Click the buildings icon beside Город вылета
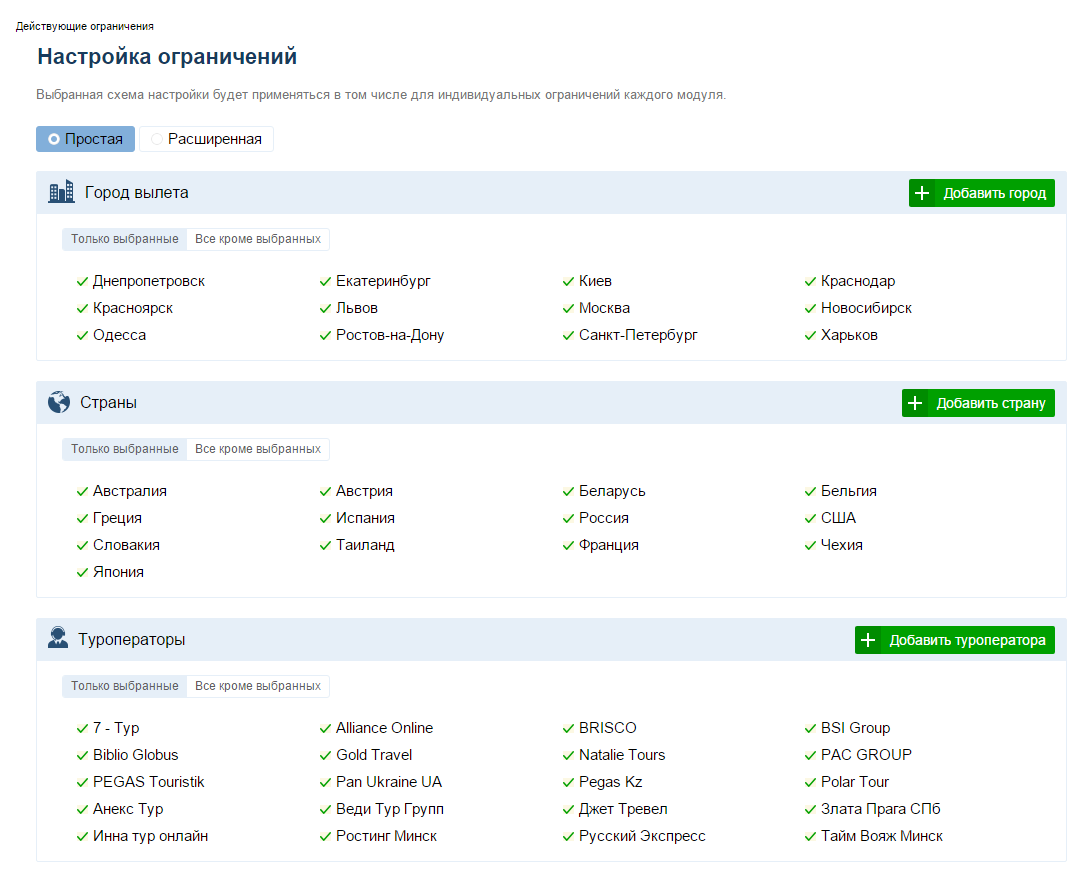This screenshot has width=1075, height=877. coord(61,191)
